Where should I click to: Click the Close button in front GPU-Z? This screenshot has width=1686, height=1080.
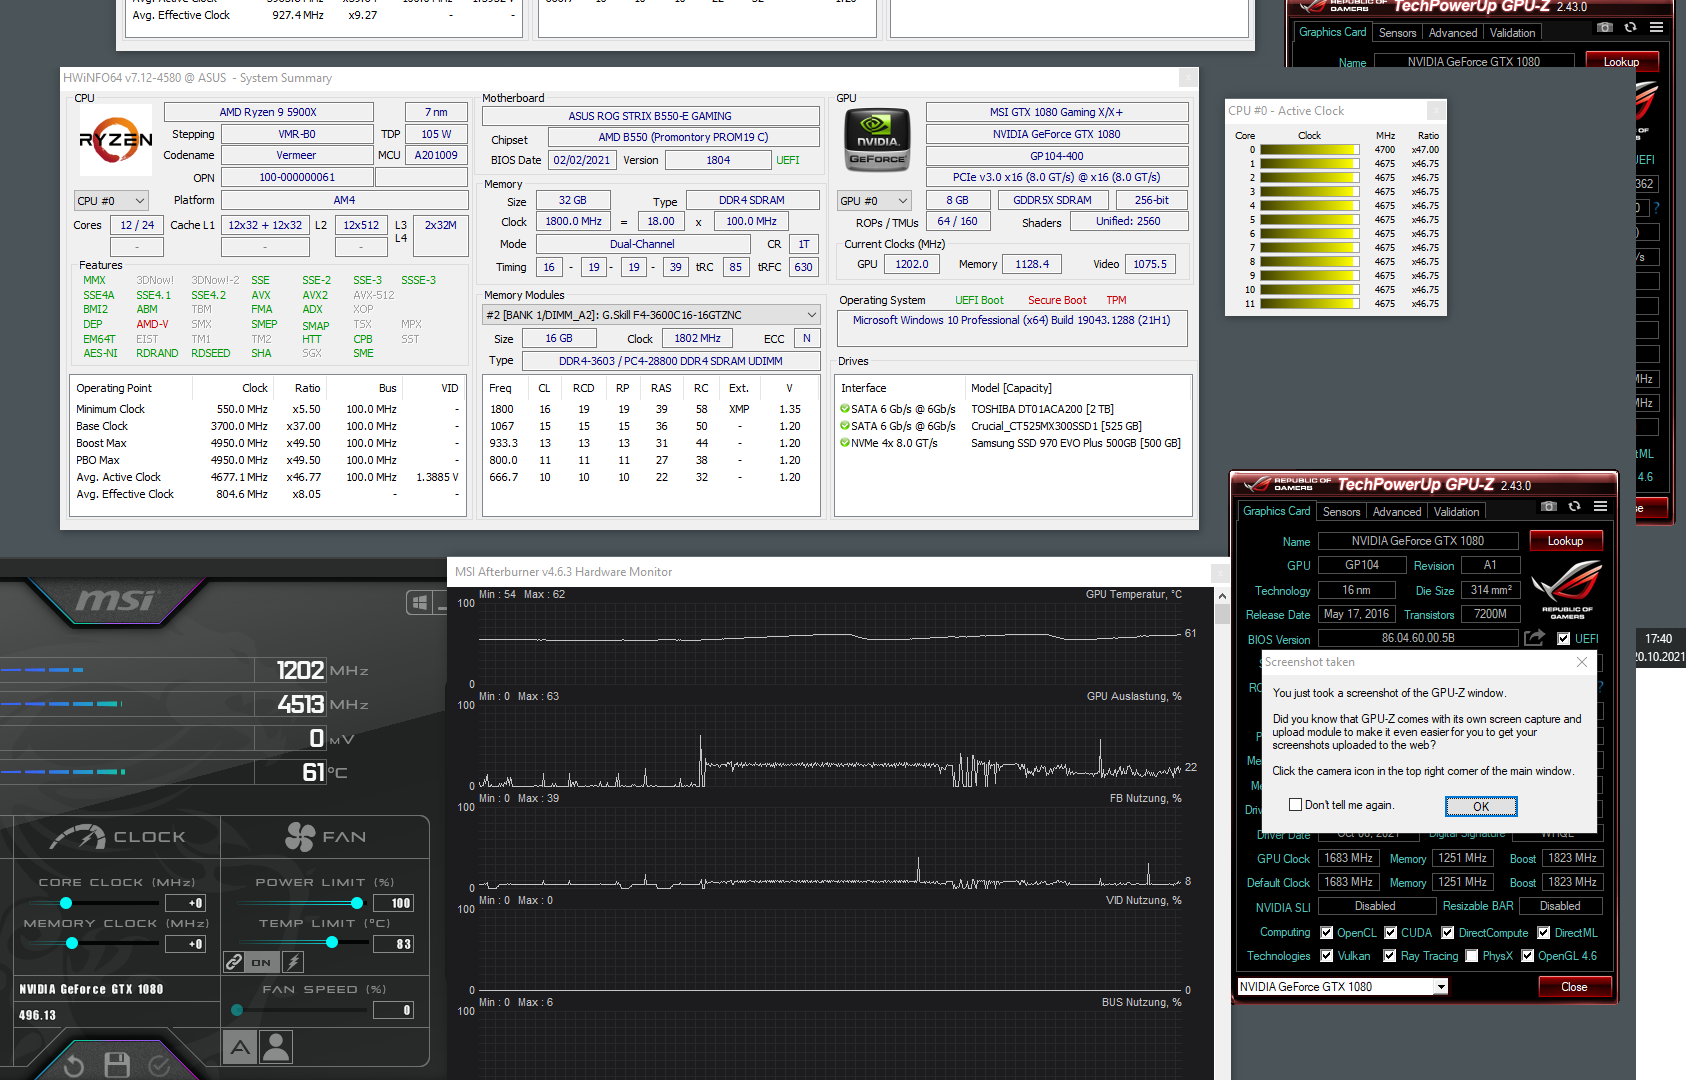(x=1574, y=987)
